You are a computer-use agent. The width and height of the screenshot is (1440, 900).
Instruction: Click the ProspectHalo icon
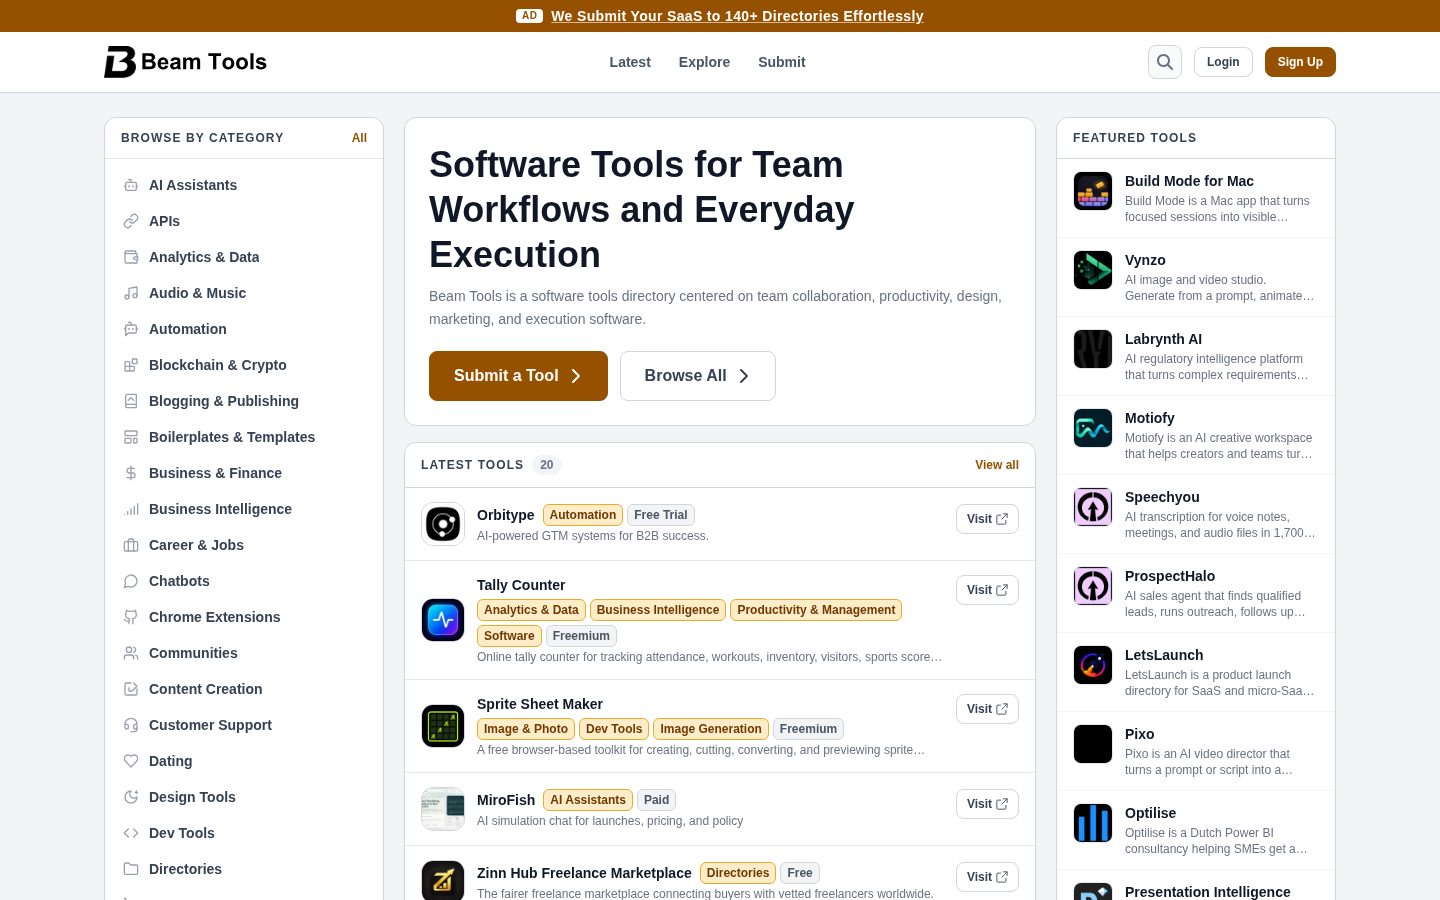1093,586
